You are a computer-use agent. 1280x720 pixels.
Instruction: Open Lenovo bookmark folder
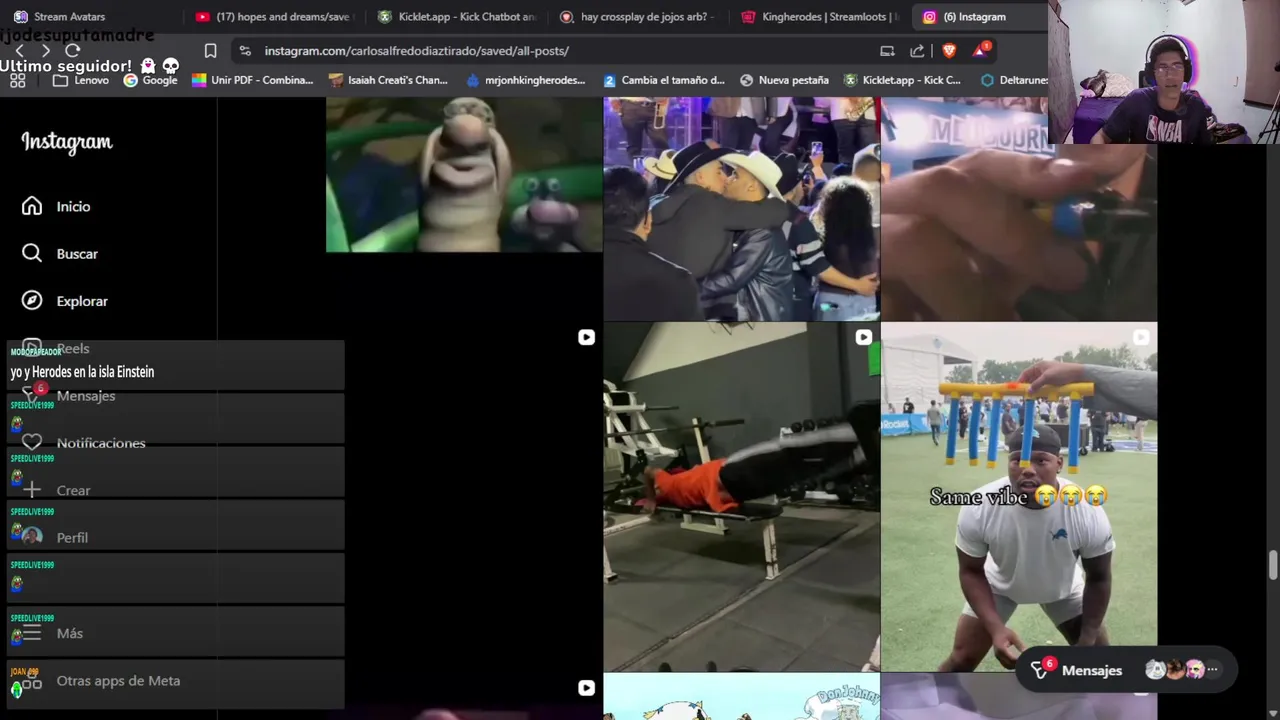(x=80, y=80)
